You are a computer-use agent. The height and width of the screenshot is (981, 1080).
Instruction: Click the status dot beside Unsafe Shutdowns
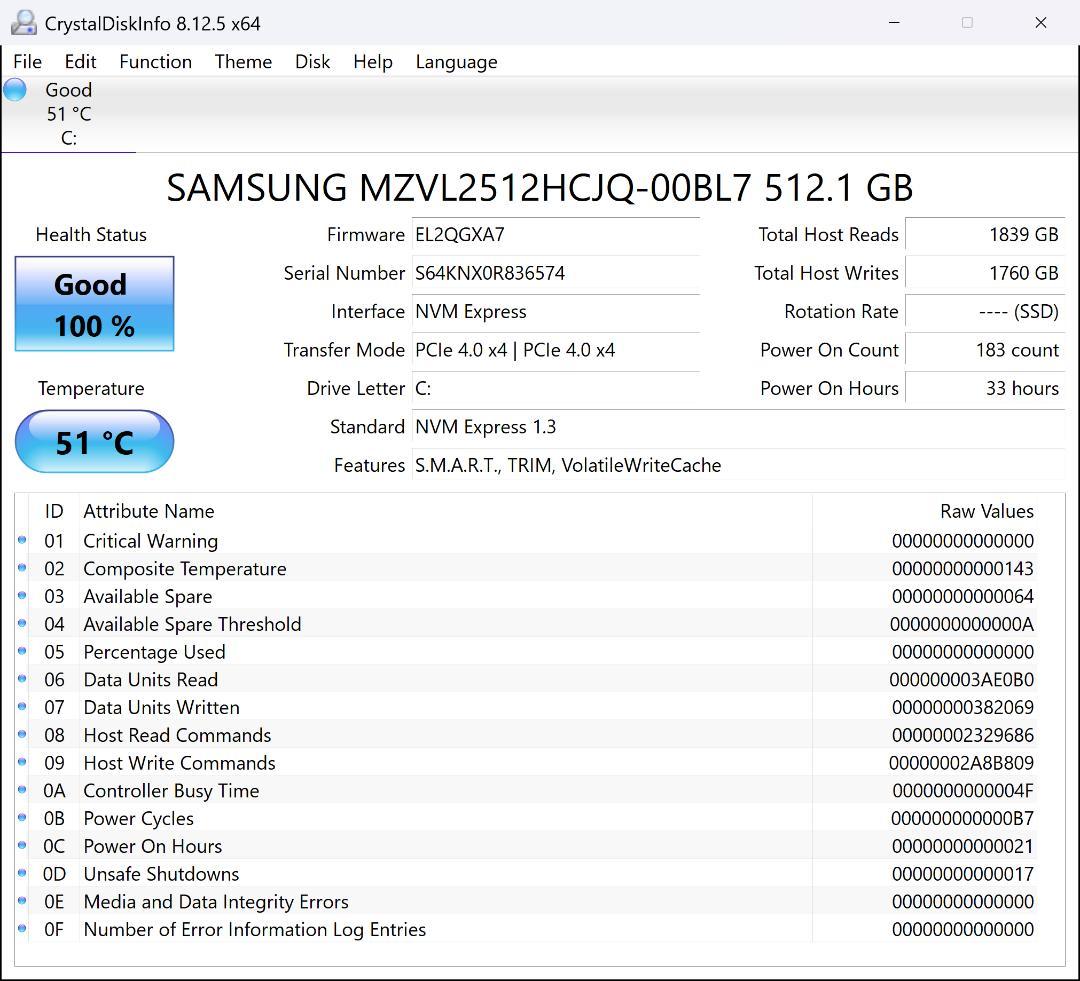(x=22, y=873)
